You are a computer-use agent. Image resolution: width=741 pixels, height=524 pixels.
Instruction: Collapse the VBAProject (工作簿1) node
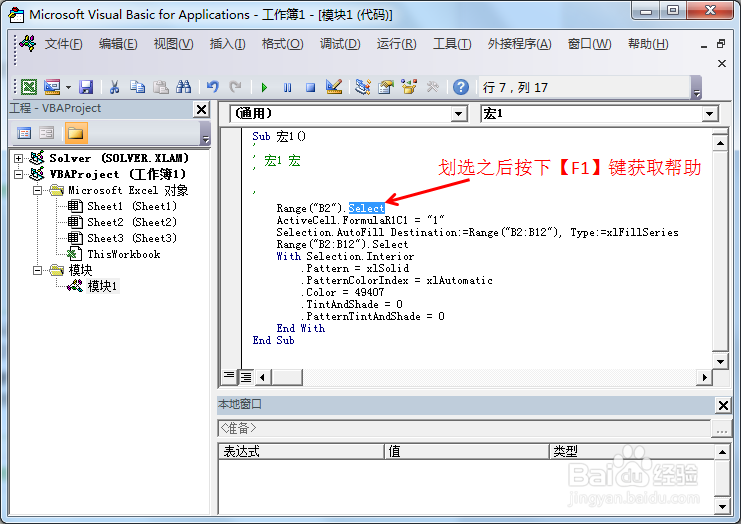[18, 174]
